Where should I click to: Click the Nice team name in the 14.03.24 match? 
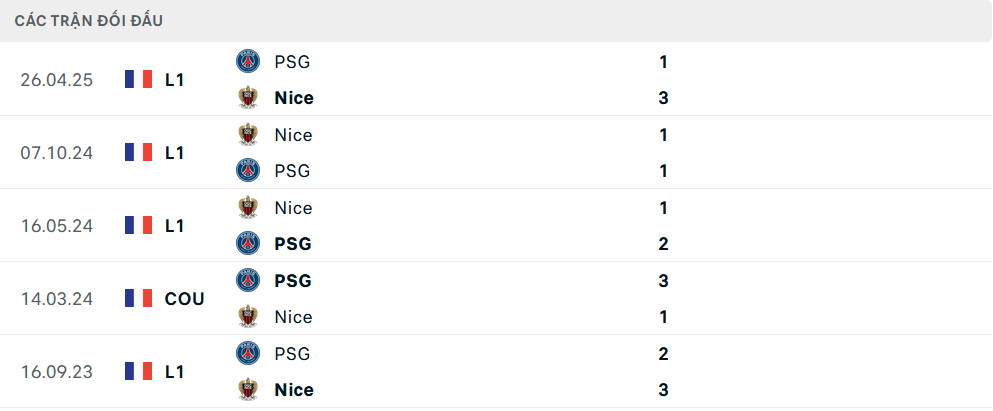(x=293, y=317)
